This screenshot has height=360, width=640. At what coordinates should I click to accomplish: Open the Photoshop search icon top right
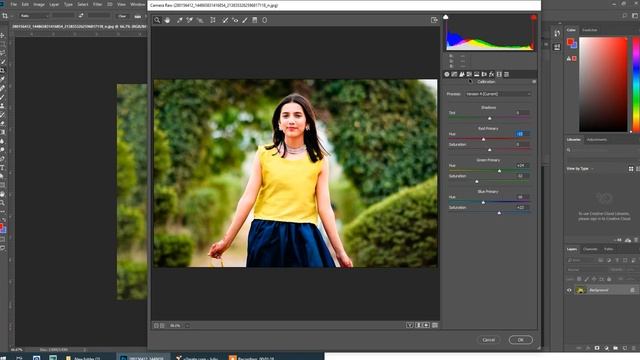point(624,16)
